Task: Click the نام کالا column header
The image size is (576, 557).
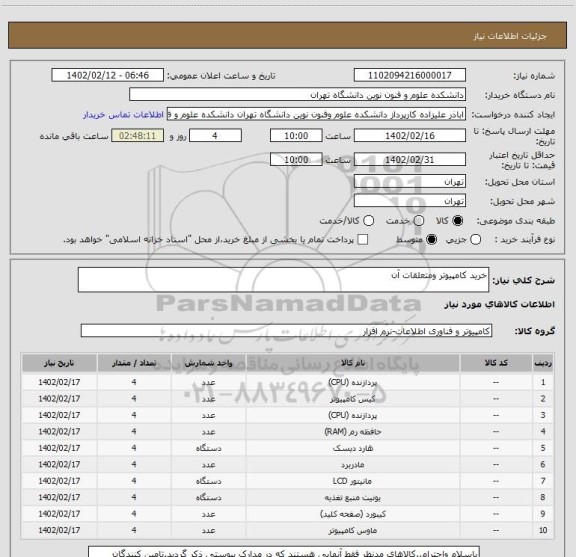Action: (353, 363)
